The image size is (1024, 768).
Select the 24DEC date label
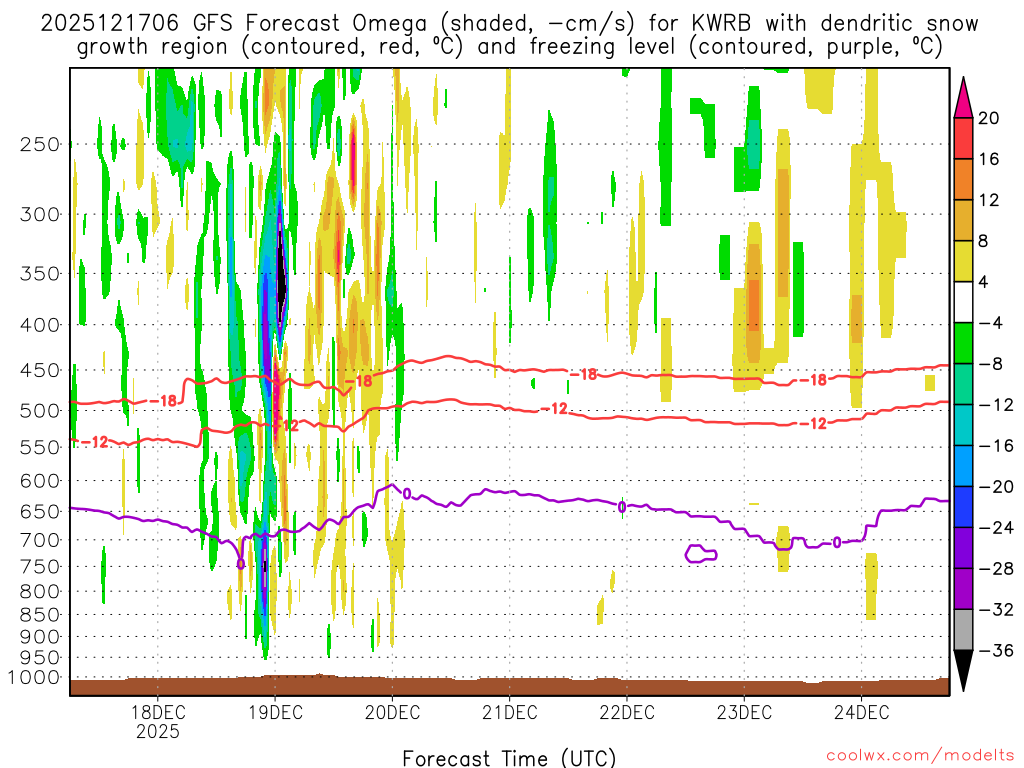click(861, 712)
